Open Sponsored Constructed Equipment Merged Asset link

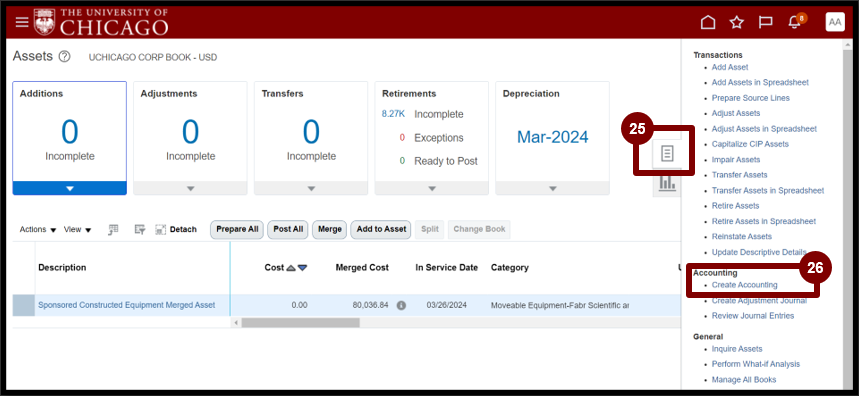[x=127, y=305]
